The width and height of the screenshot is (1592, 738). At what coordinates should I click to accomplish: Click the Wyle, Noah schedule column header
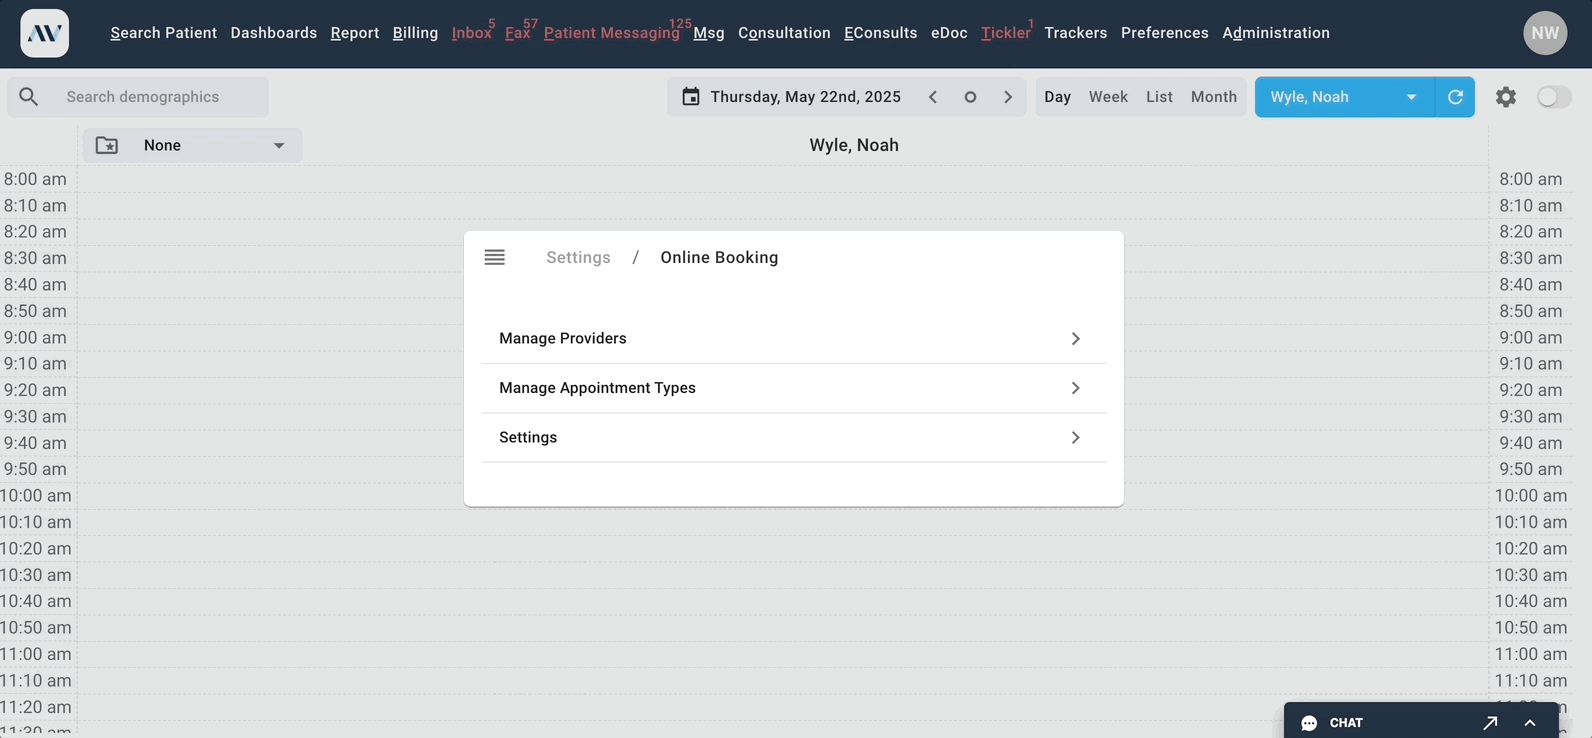(x=854, y=145)
